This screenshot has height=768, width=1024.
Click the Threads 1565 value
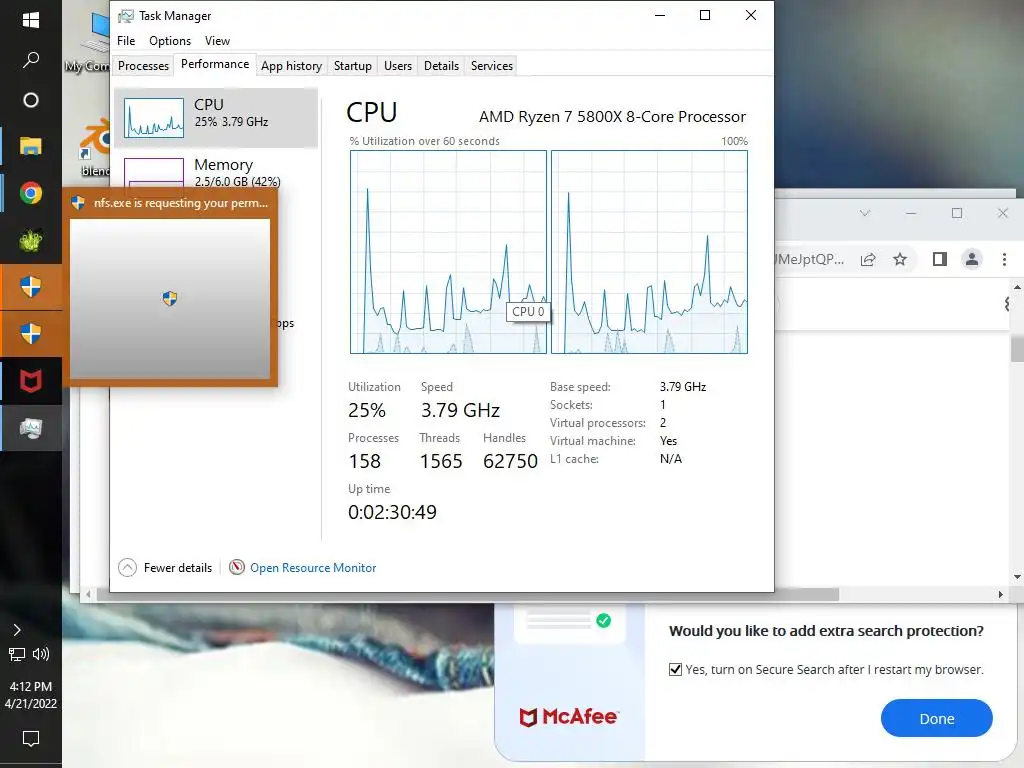(x=441, y=461)
